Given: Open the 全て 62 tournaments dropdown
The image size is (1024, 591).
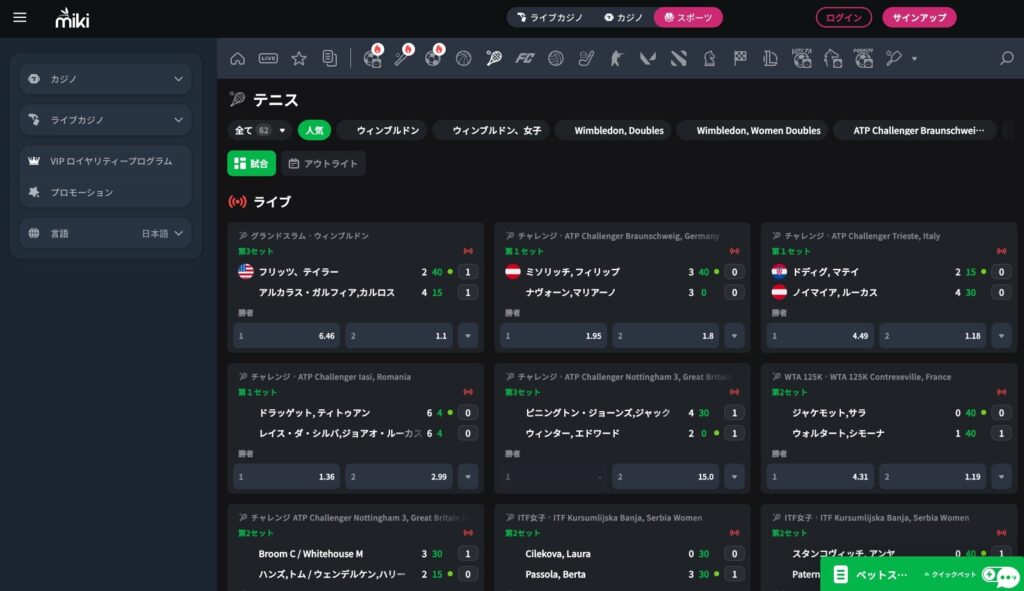Looking at the screenshot, I should point(260,131).
